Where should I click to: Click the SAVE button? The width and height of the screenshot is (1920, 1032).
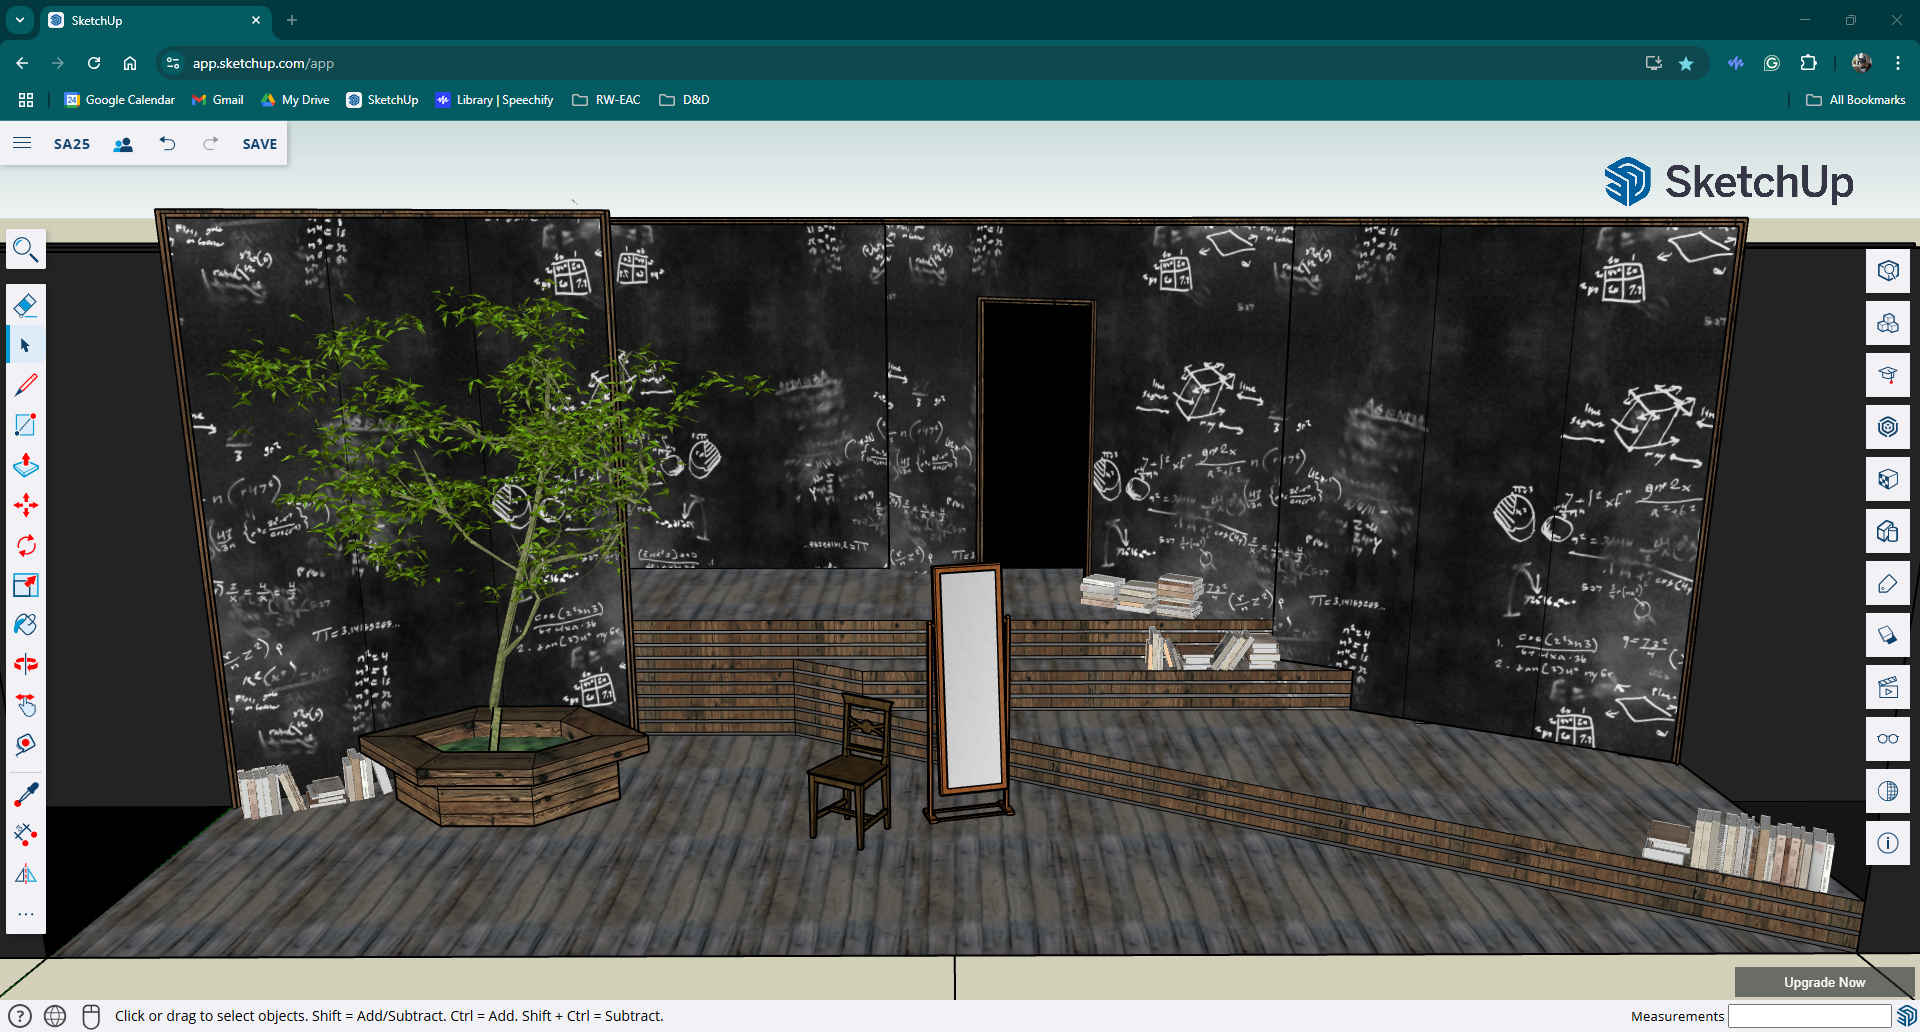click(x=260, y=144)
